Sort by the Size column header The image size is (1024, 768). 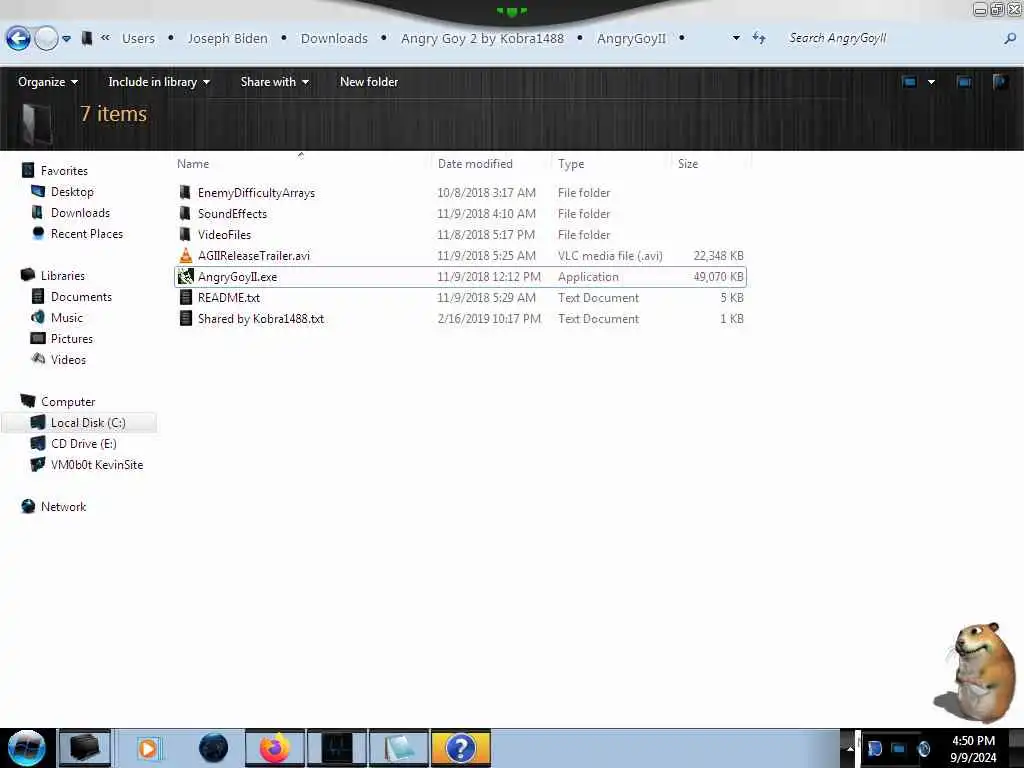pos(688,164)
